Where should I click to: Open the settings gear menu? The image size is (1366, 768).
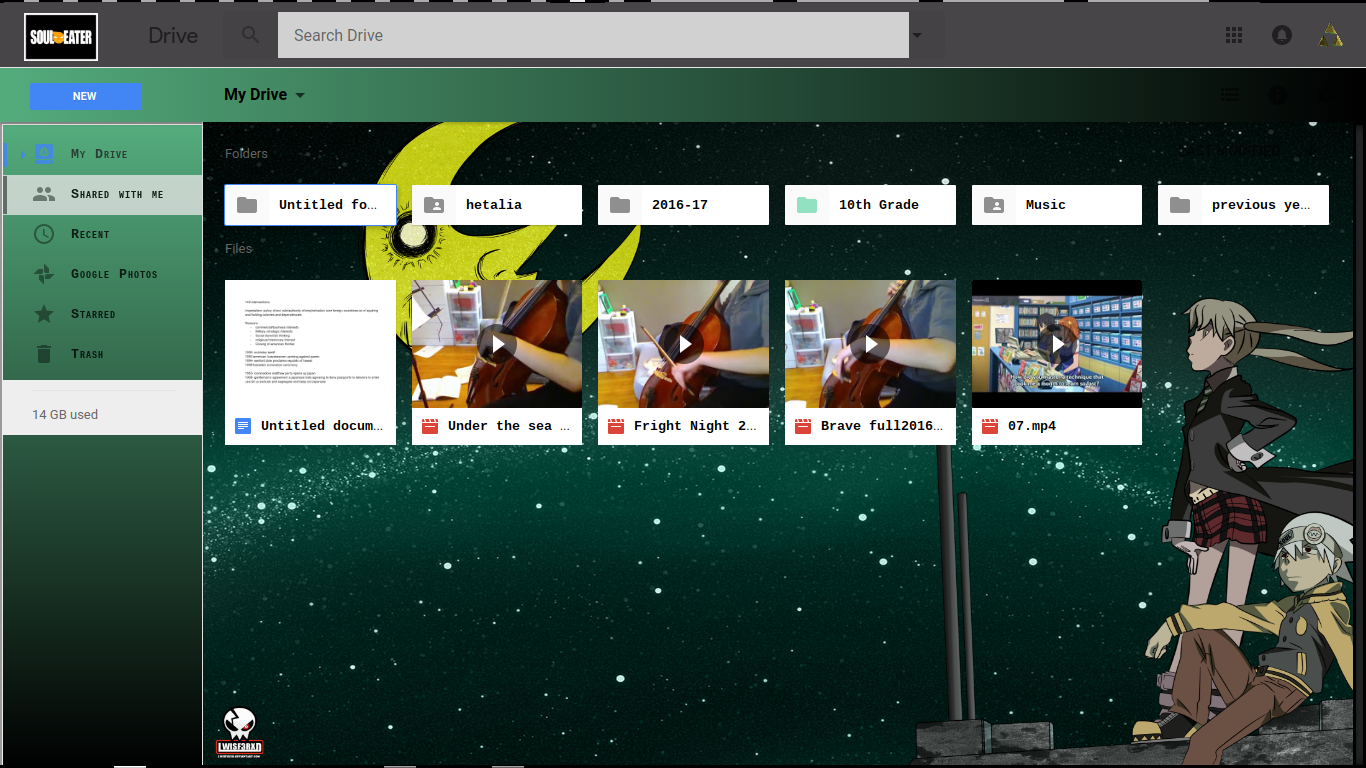click(1326, 95)
